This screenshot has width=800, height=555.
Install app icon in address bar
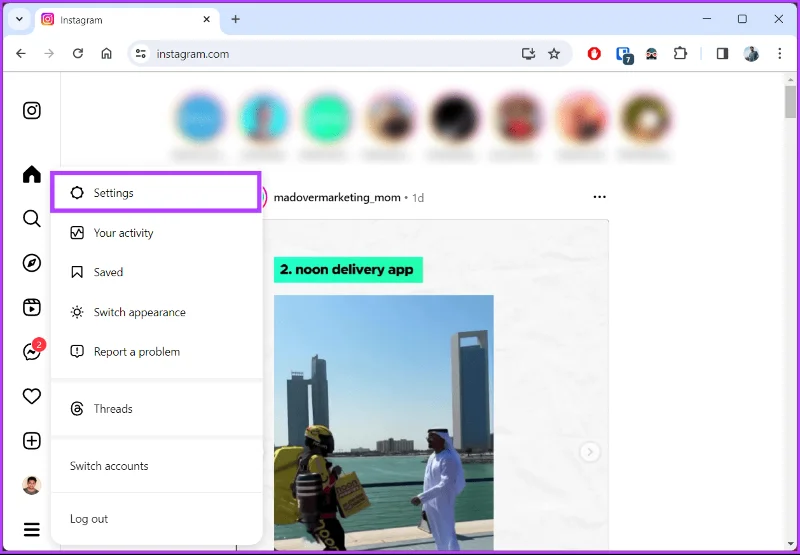click(x=528, y=54)
